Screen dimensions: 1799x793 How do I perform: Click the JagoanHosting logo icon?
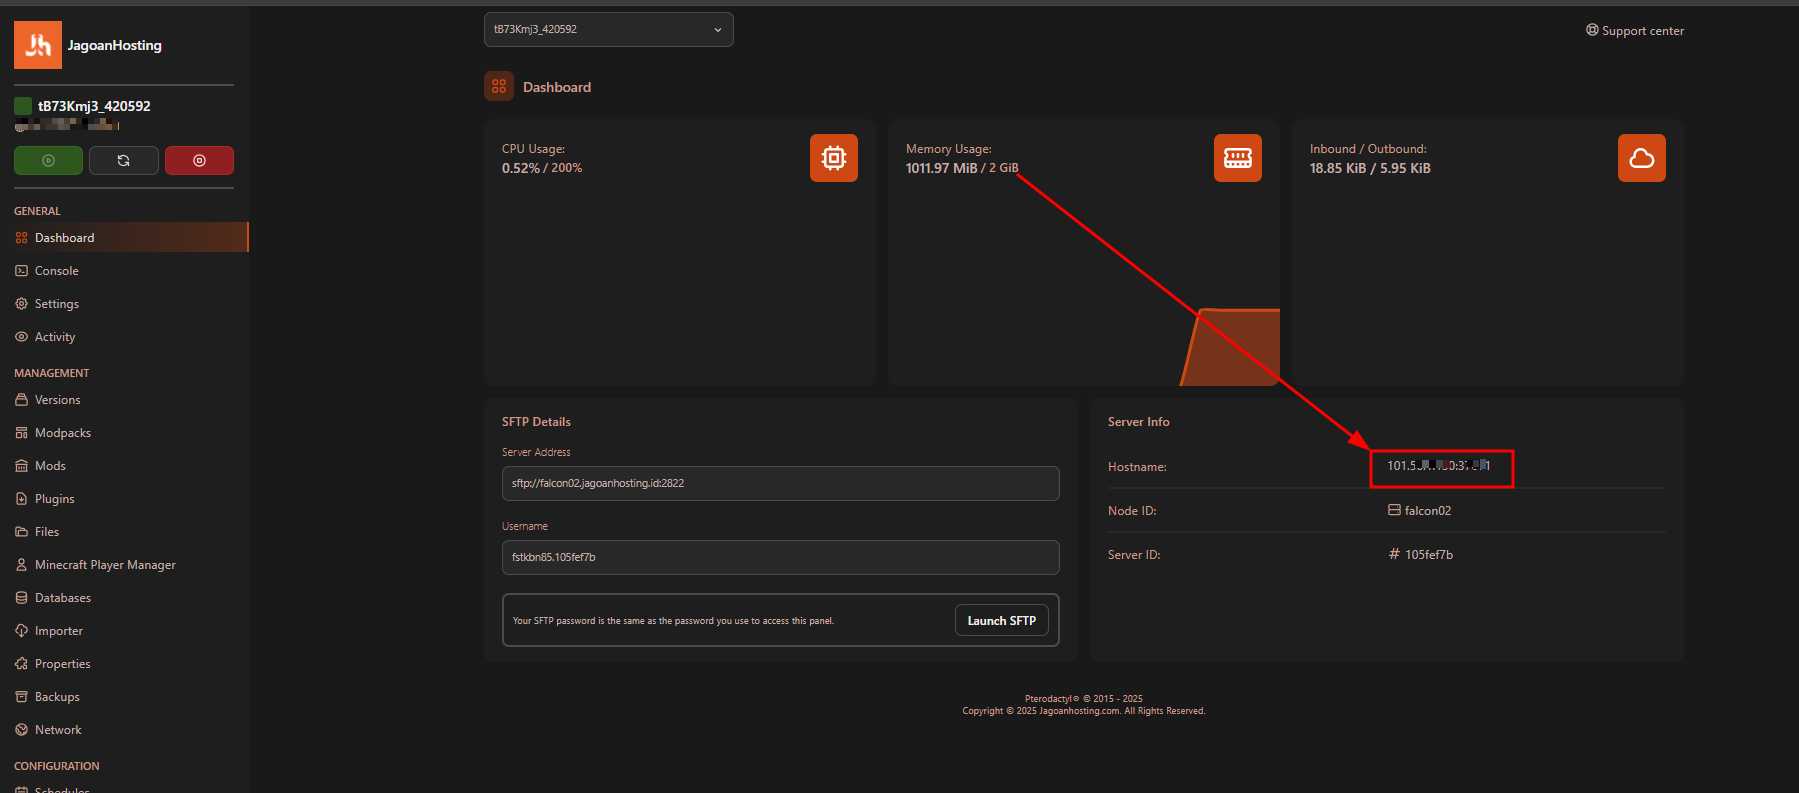point(38,45)
